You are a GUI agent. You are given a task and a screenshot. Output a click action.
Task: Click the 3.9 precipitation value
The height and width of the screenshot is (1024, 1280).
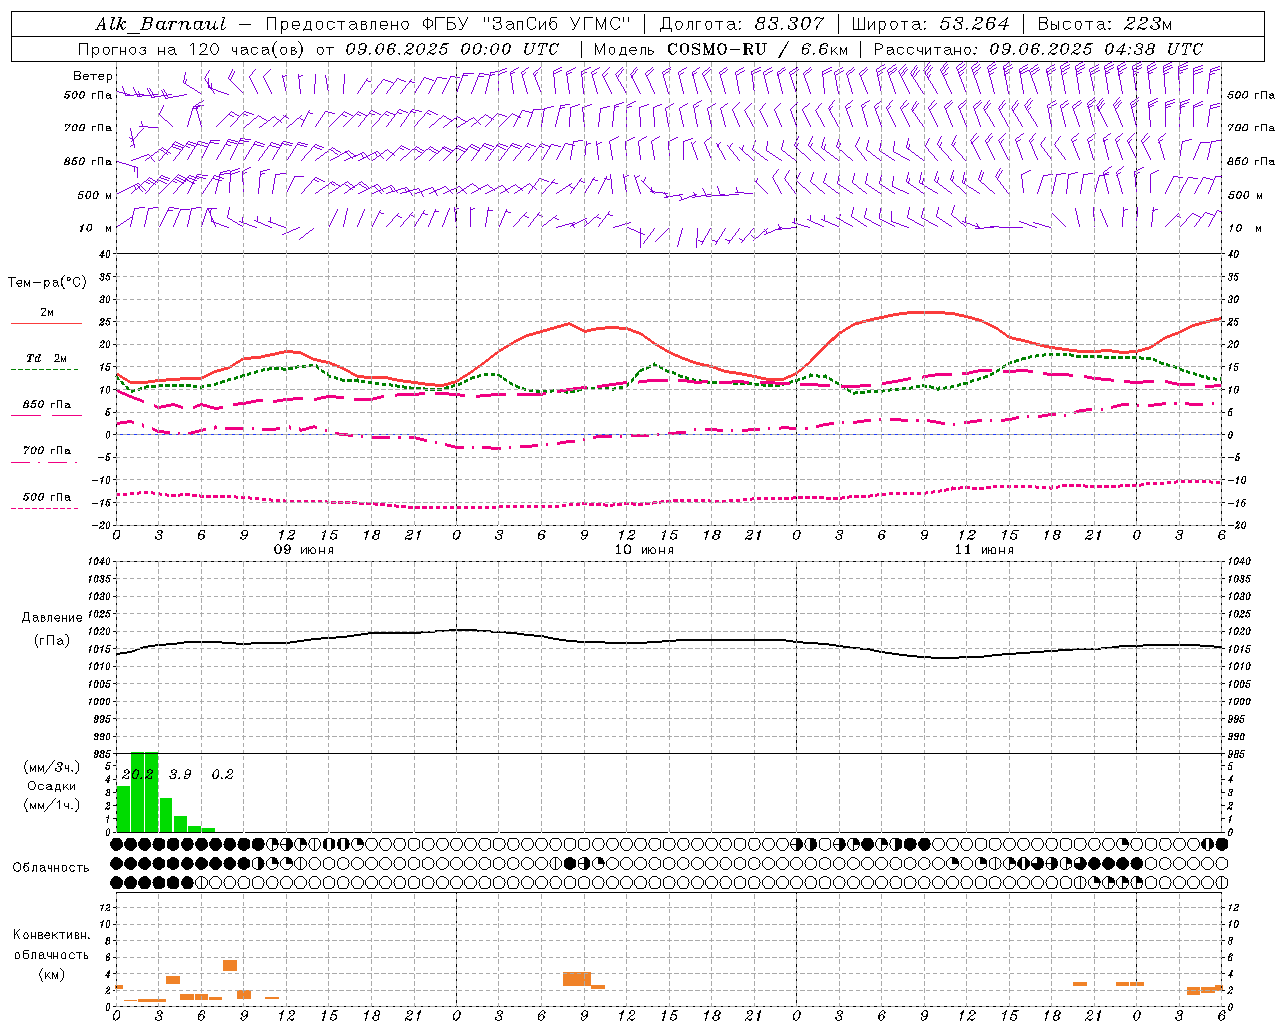pos(180,774)
